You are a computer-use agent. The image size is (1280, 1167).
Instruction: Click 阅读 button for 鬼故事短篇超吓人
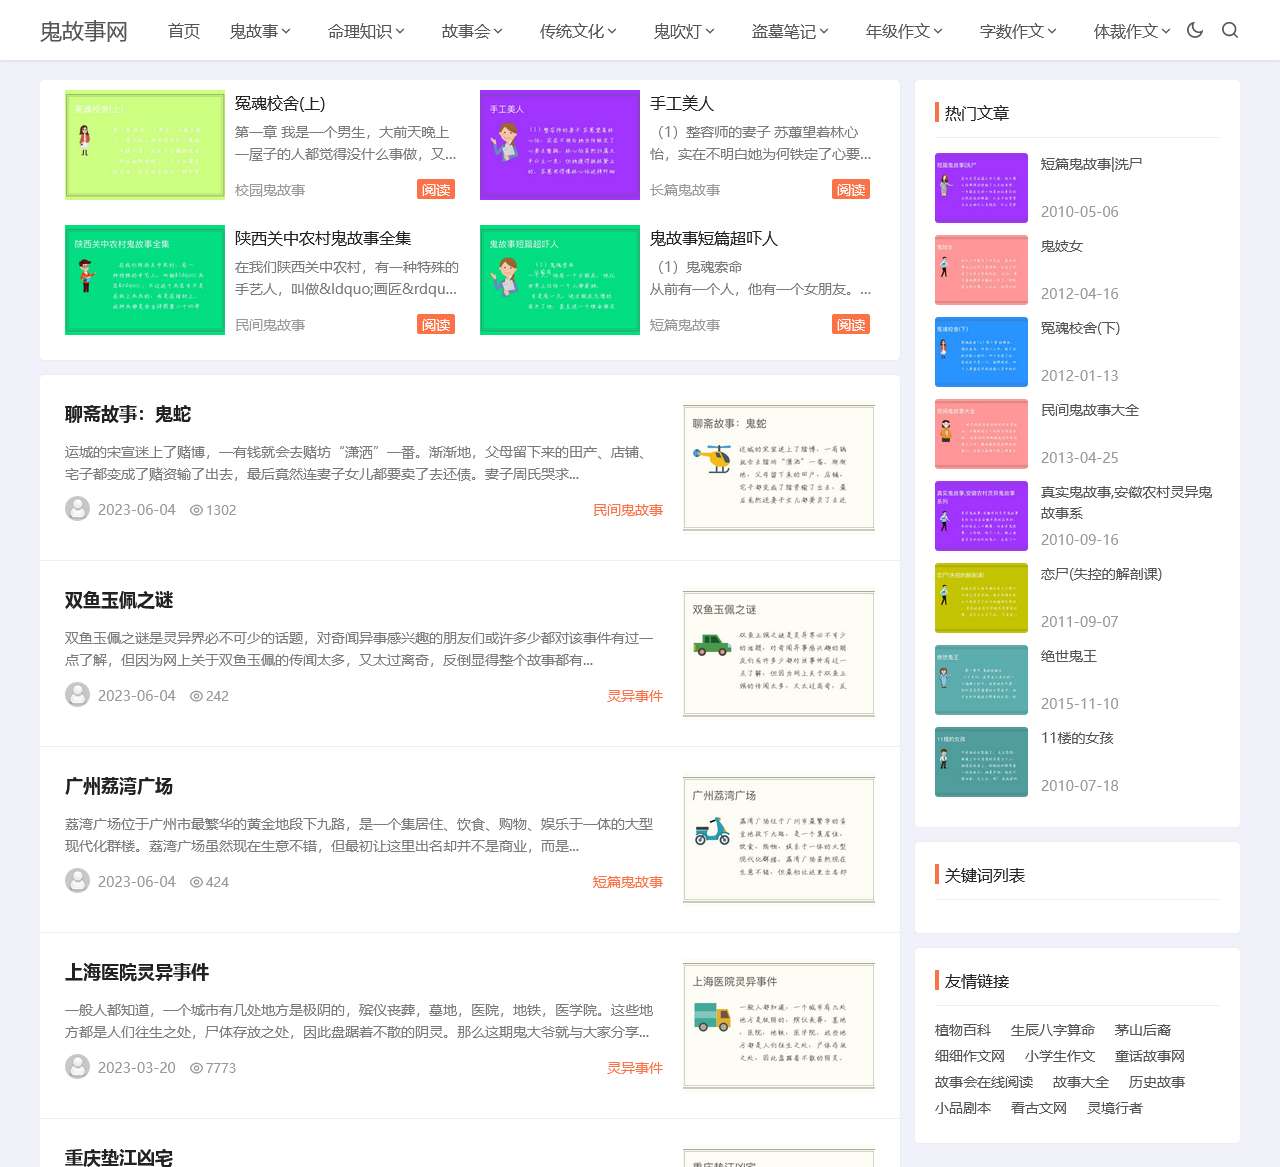coord(851,324)
